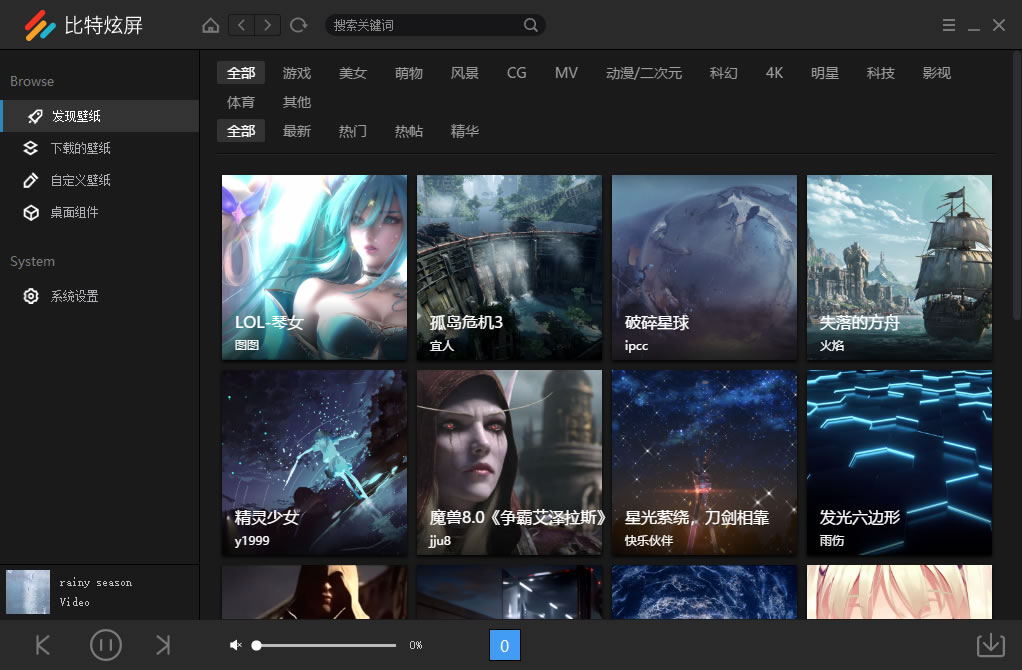This screenshot has width=1022, height=670.
Task: Select the 全部 sort filter in second row
Action: [241, 131]
